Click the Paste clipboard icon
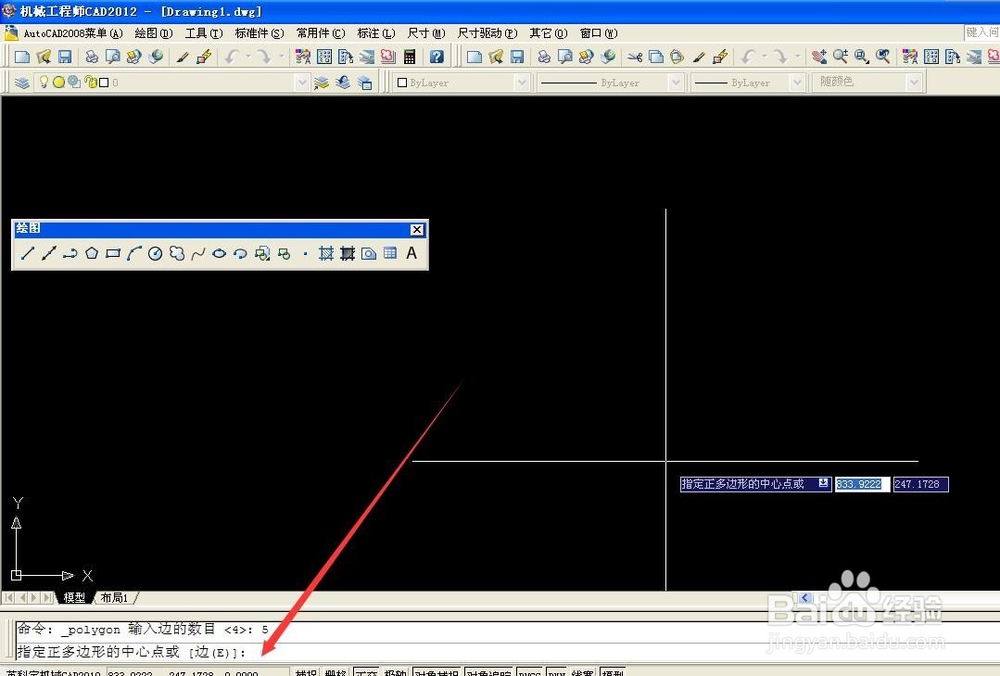1000x676 pixels. [677, 57]
